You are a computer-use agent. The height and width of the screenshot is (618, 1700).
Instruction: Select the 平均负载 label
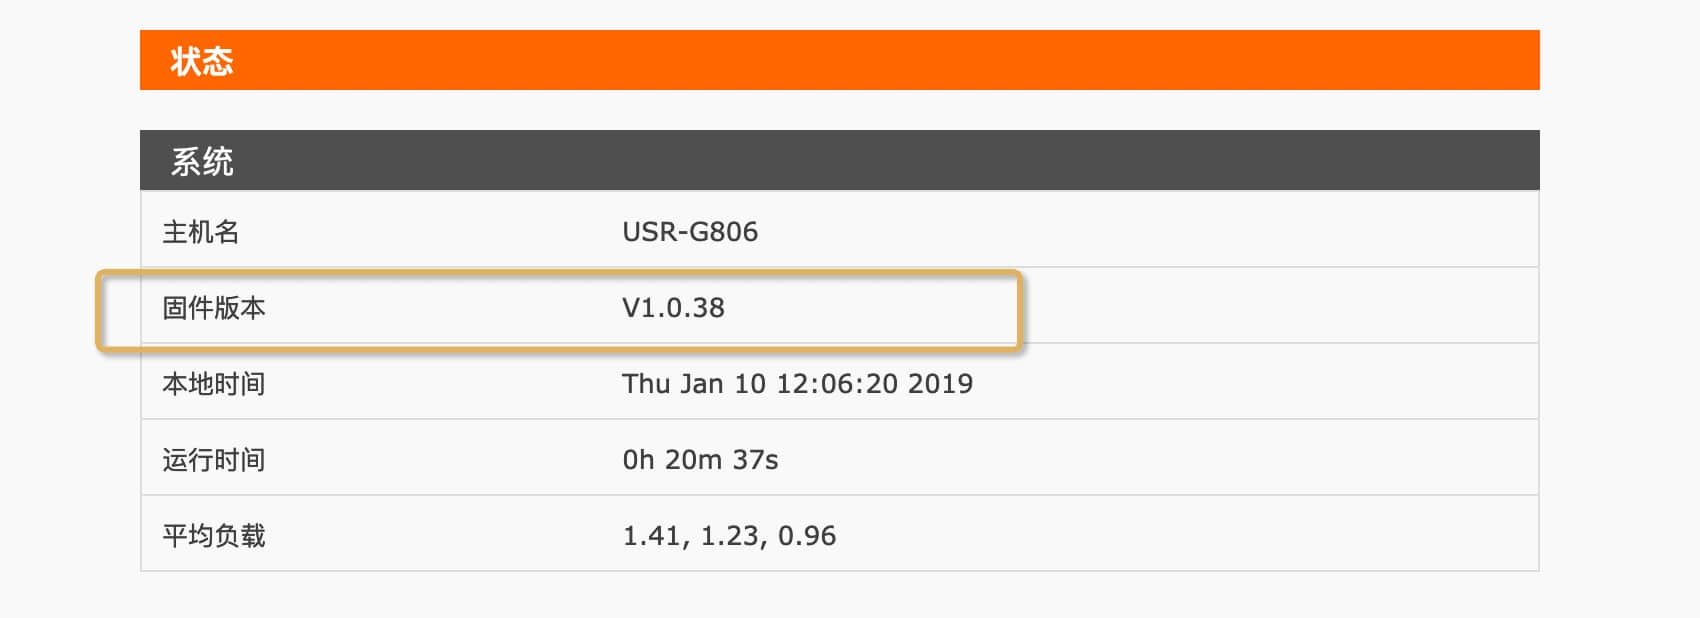[214, 536]
